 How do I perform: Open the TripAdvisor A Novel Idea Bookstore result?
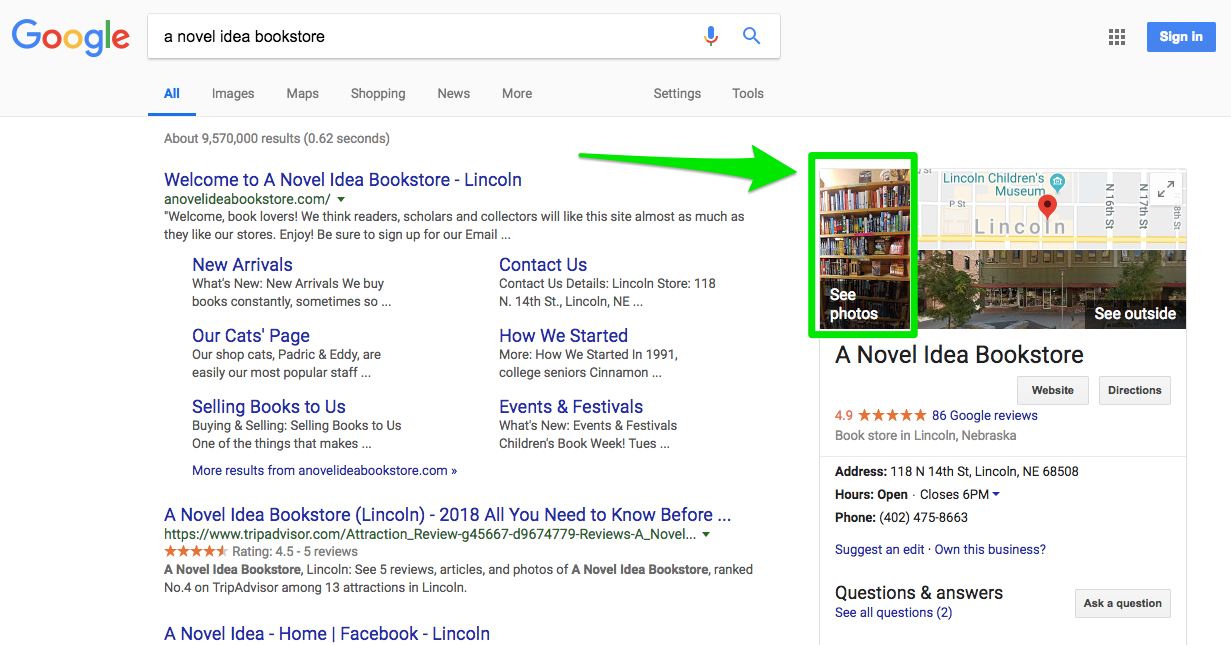[x=448, y=515]
